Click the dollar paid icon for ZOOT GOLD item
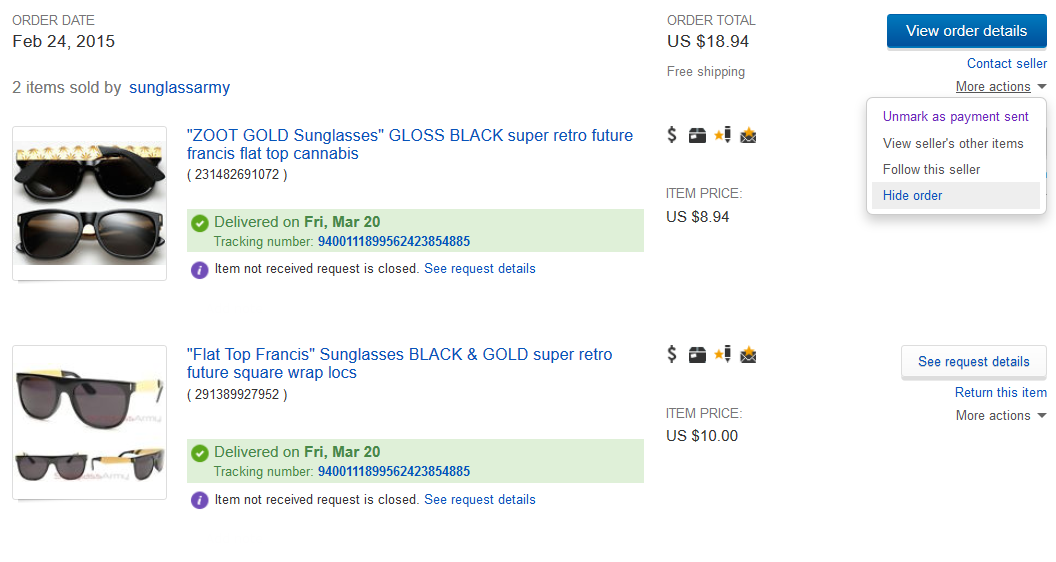This screenshot has width=1056, height=562. (672, 135)
